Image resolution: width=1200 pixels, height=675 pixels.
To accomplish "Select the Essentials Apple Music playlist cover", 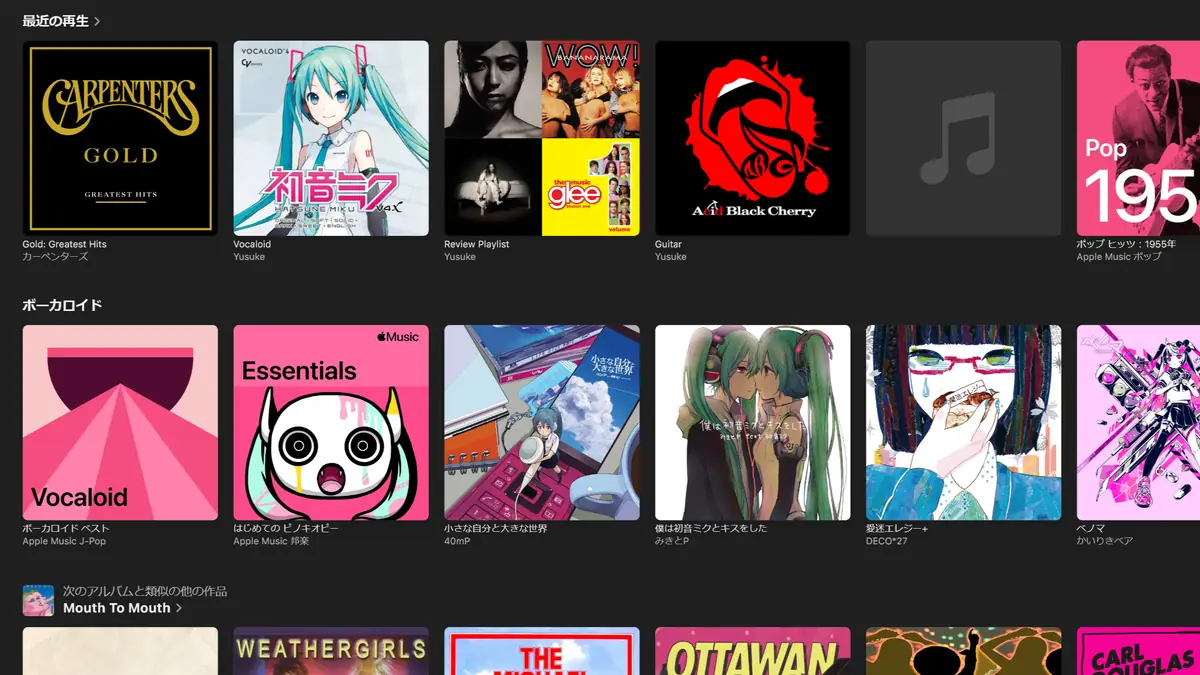I will click(331, 422).
